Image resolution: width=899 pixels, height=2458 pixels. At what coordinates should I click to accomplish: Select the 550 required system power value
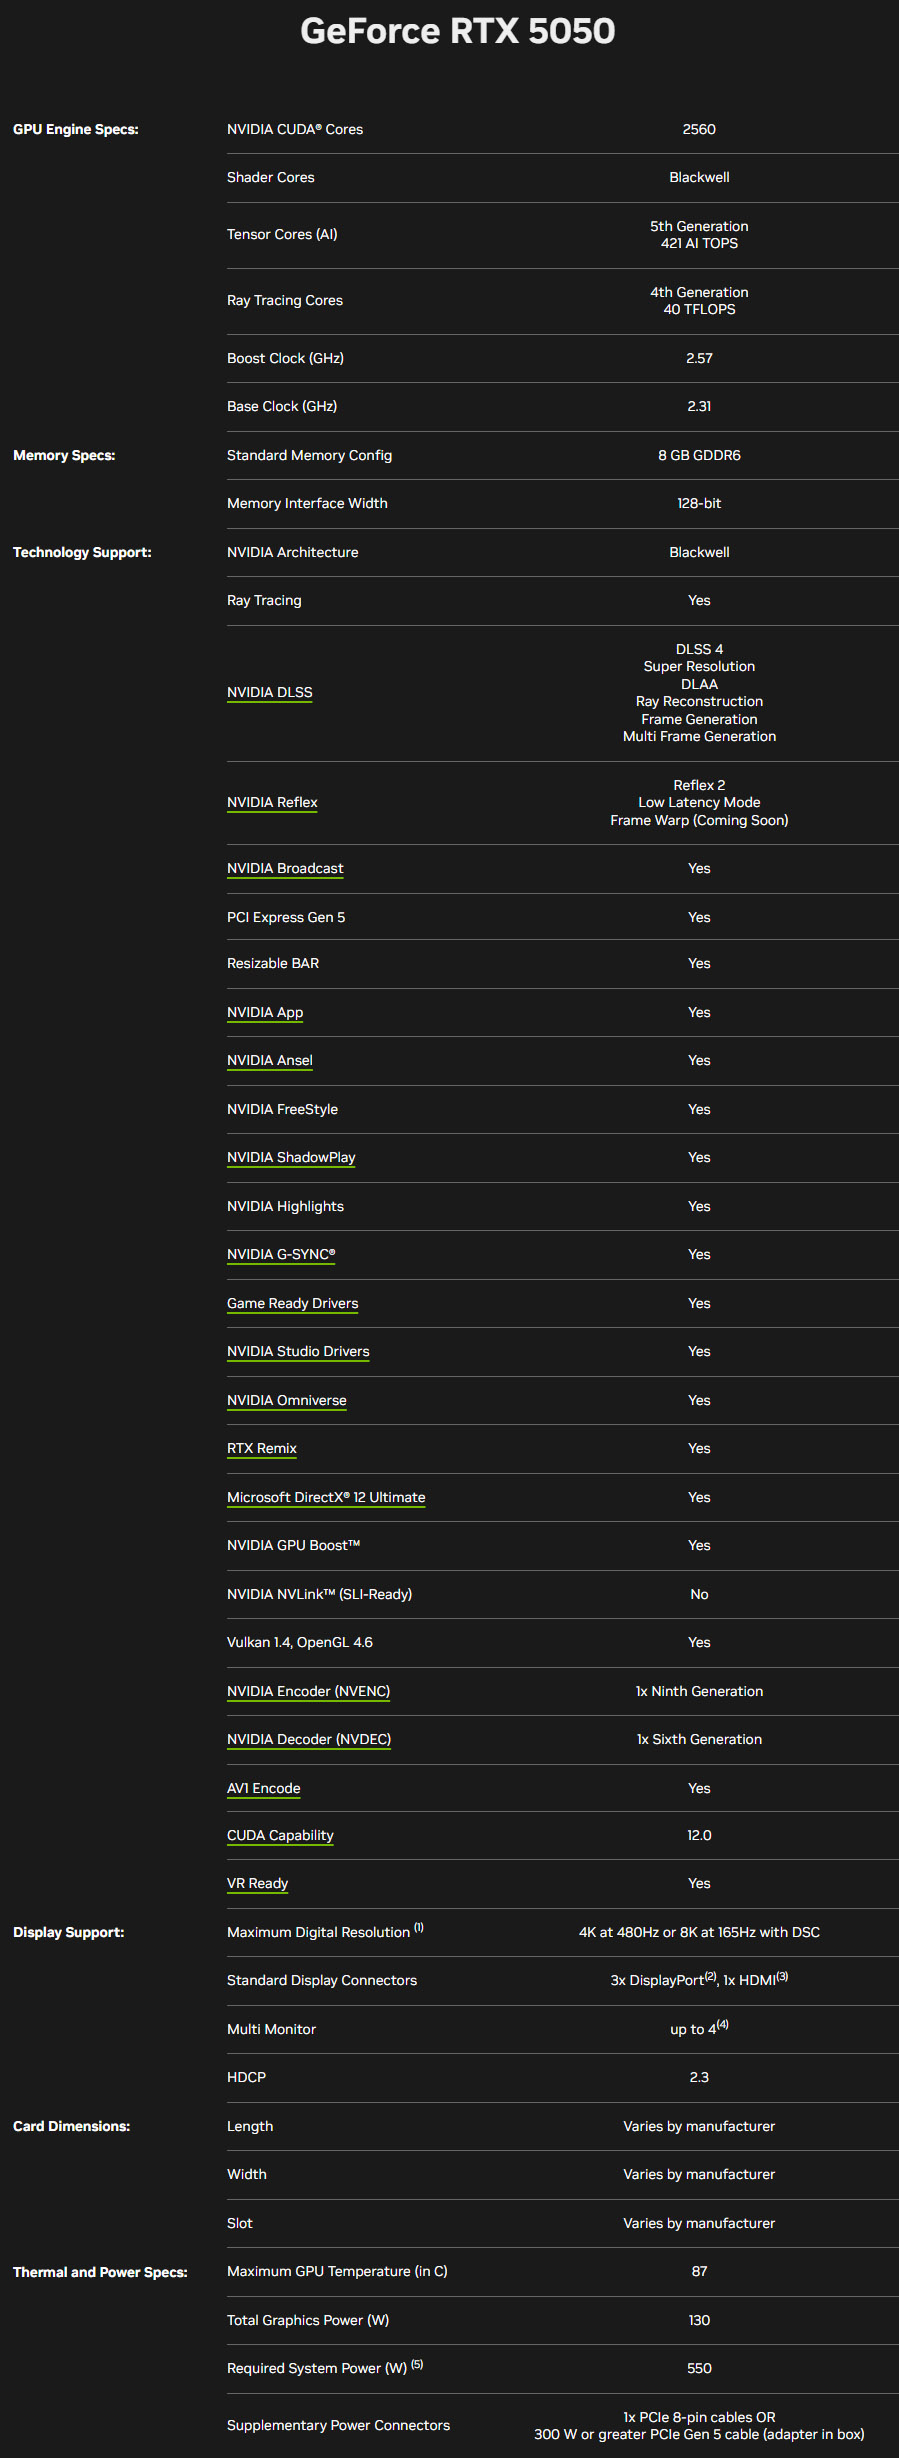(699, 2368)
